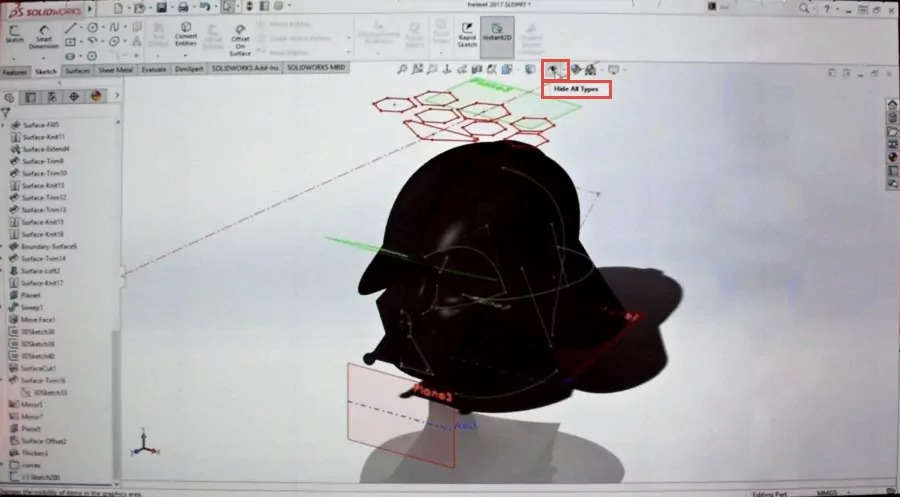Select Sweep1 feature in the tree
900x497 pixels.
[x=26, y=308]
